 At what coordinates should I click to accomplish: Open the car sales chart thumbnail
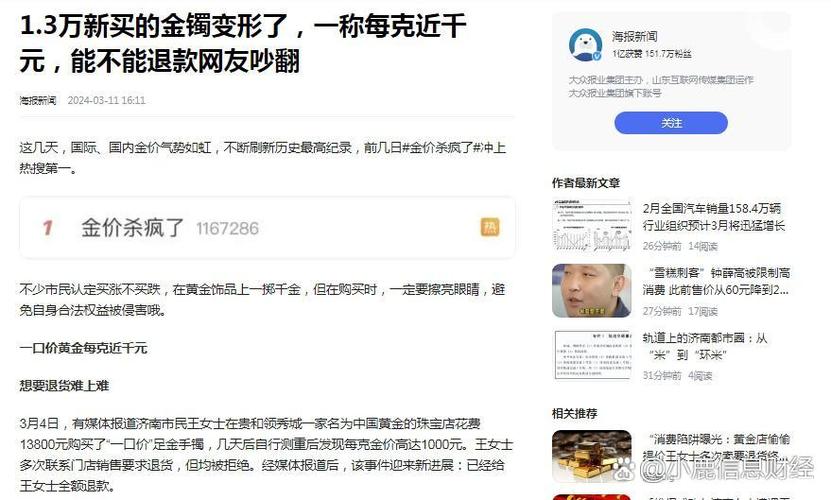(x=591, y=225)
